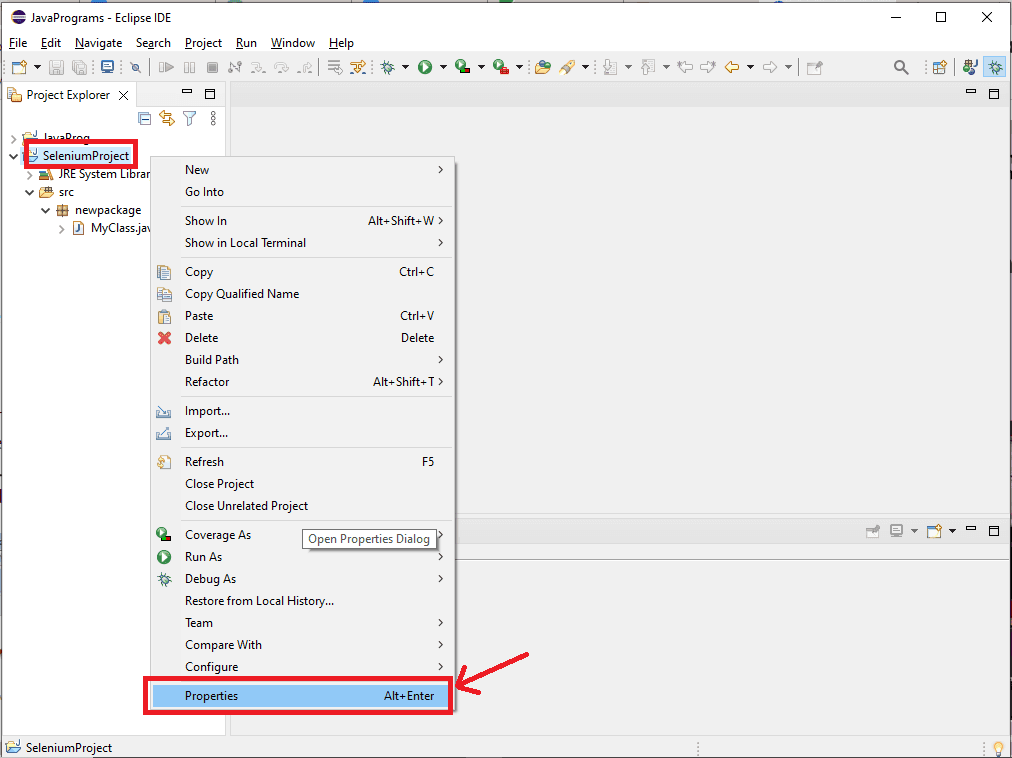Close the Project Explorer tab
1012x758 pixels.
123,95
